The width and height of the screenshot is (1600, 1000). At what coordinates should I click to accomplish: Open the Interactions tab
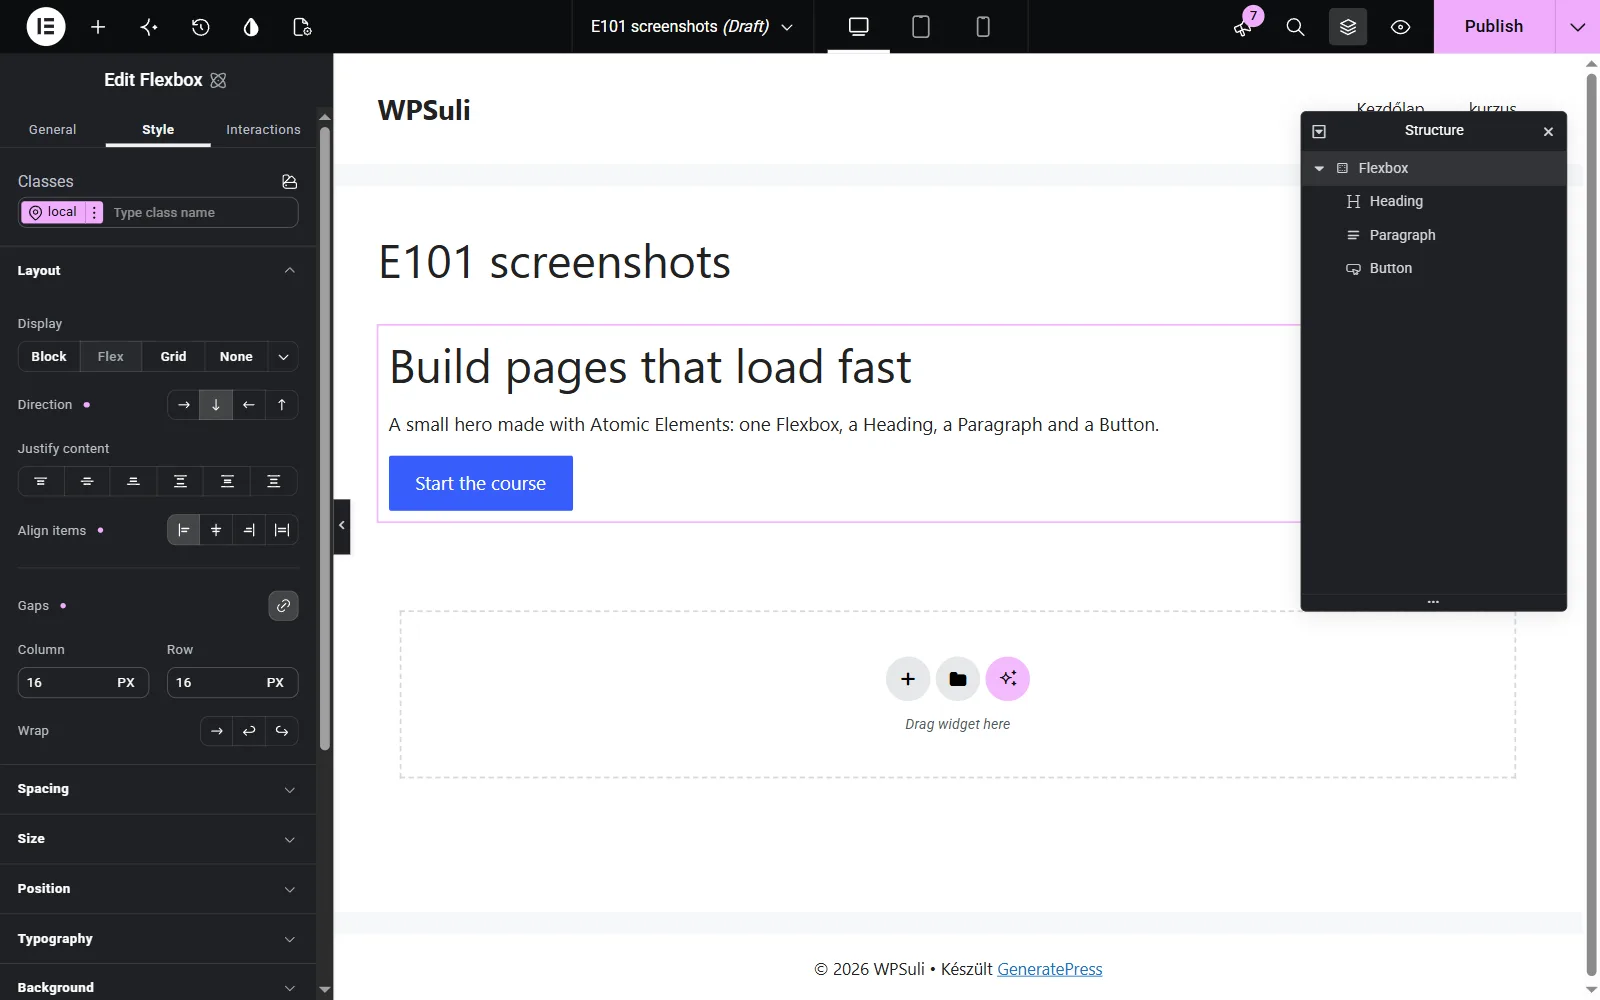[x=263, y=130]
